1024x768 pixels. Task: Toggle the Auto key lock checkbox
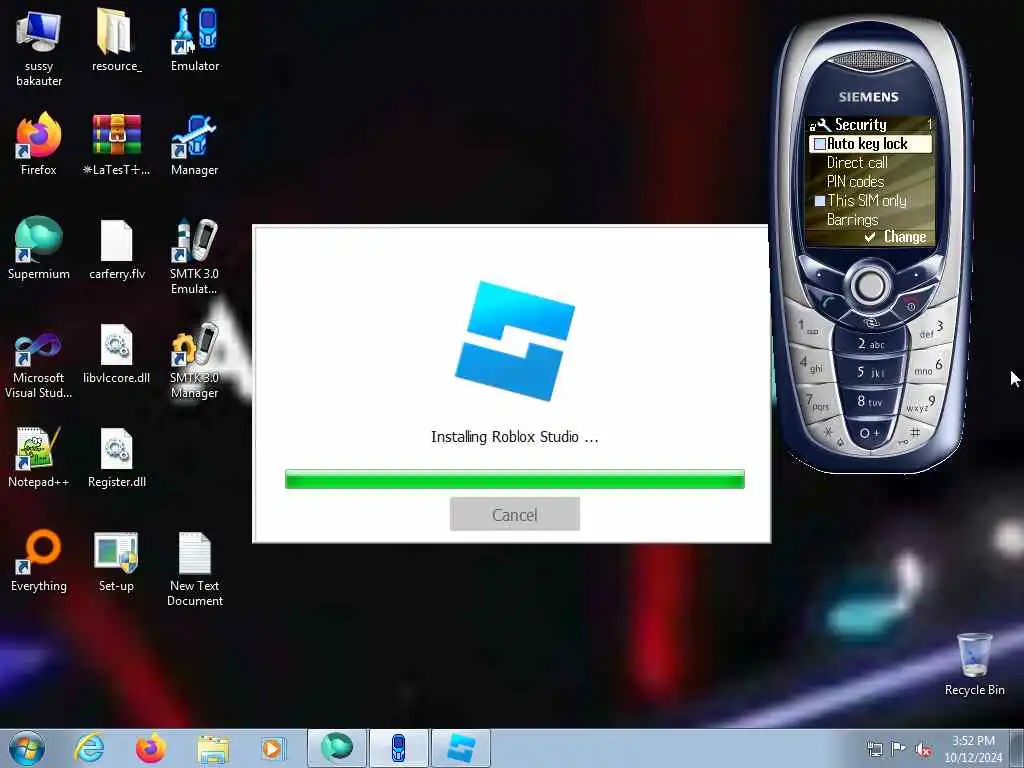tap(820, 144)
